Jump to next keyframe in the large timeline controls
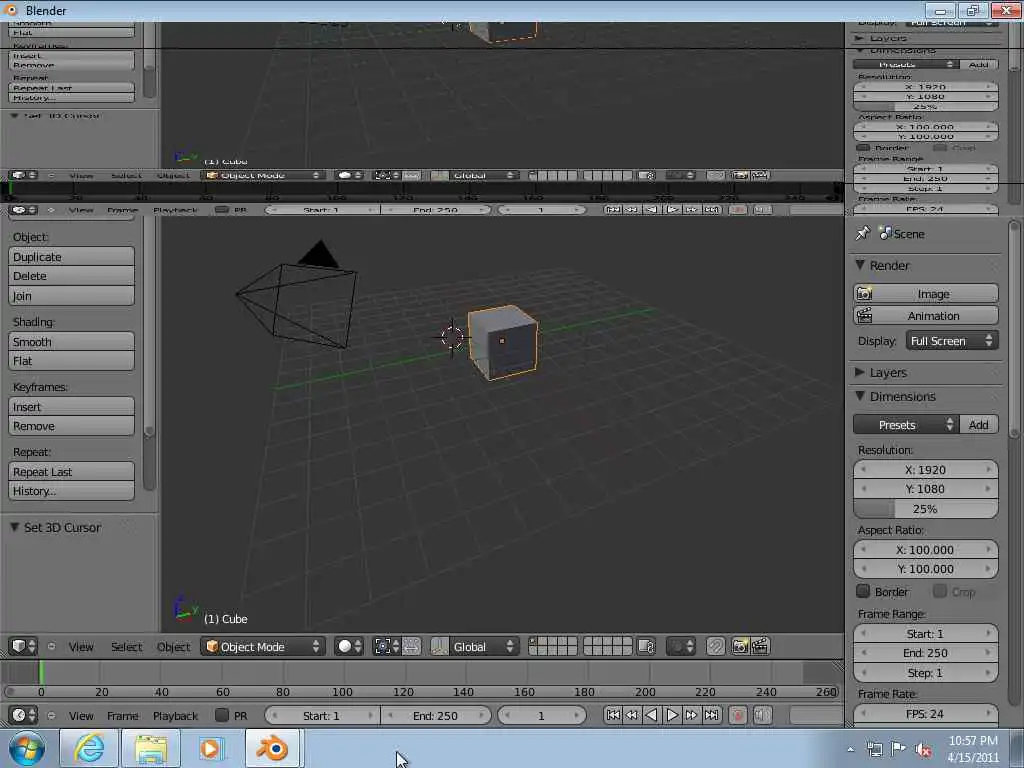 tap(692, 715)
